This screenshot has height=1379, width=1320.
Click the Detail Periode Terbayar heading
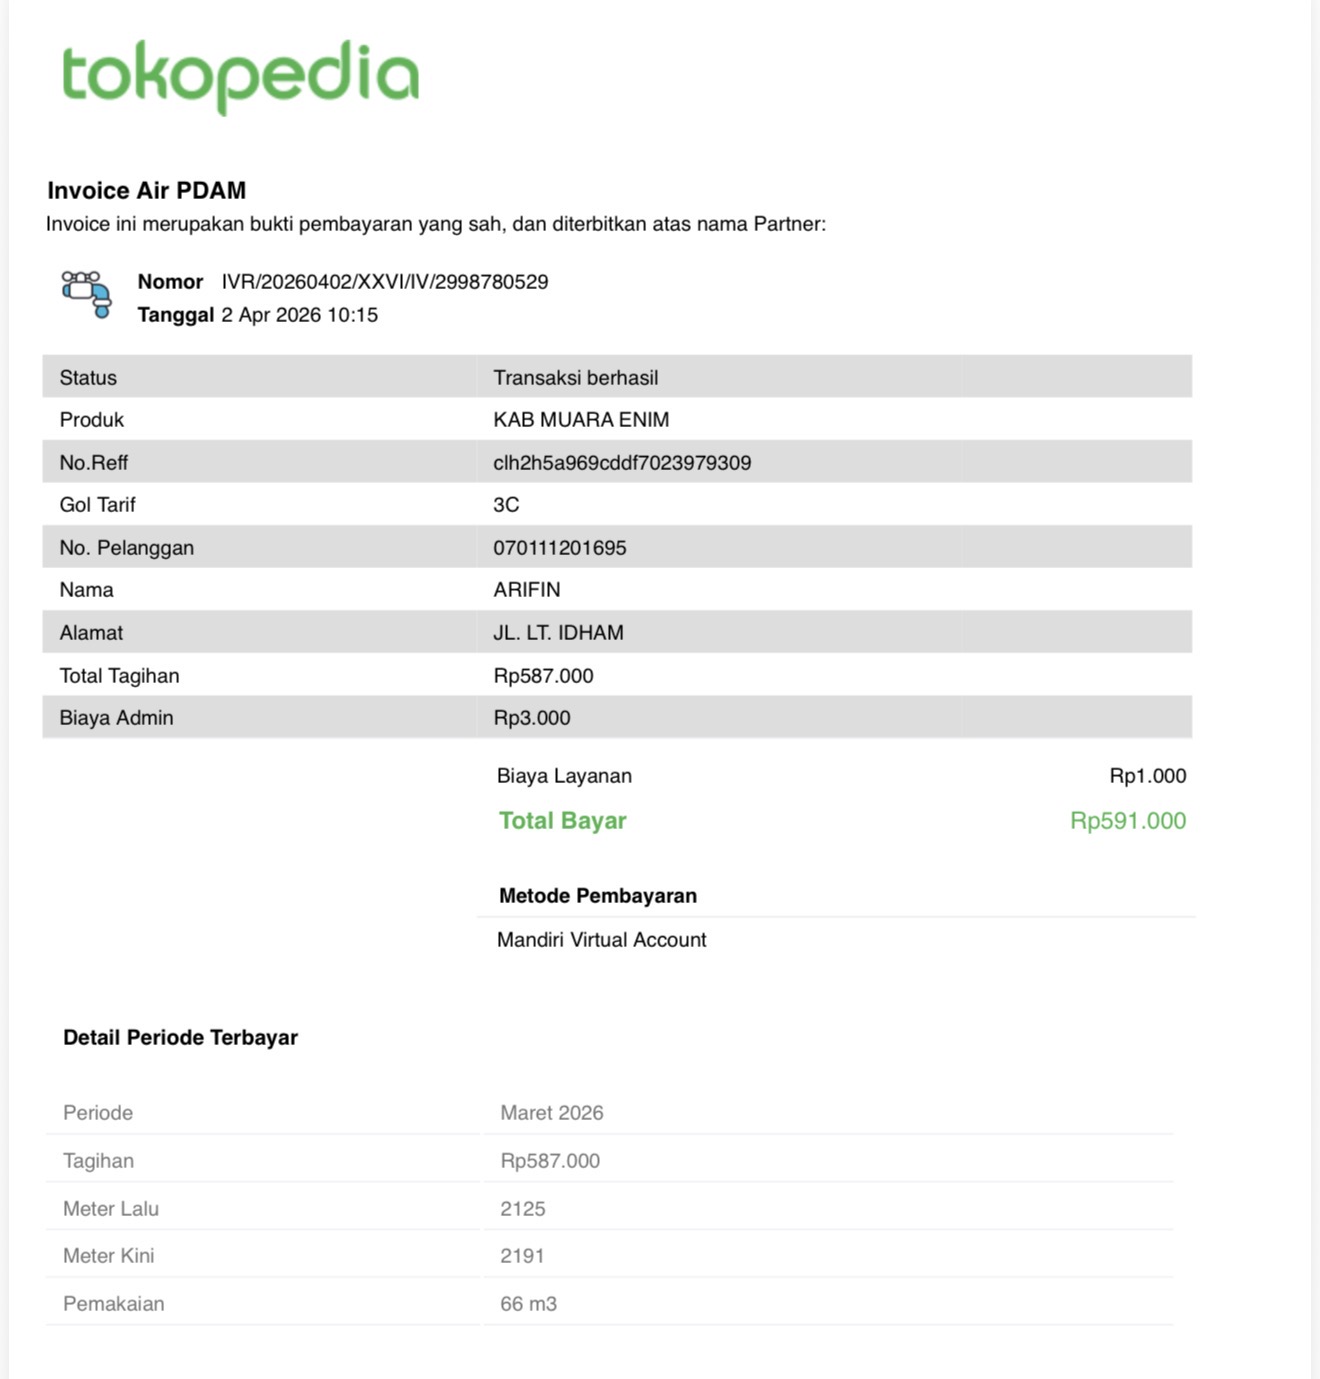pos(181,1038)
